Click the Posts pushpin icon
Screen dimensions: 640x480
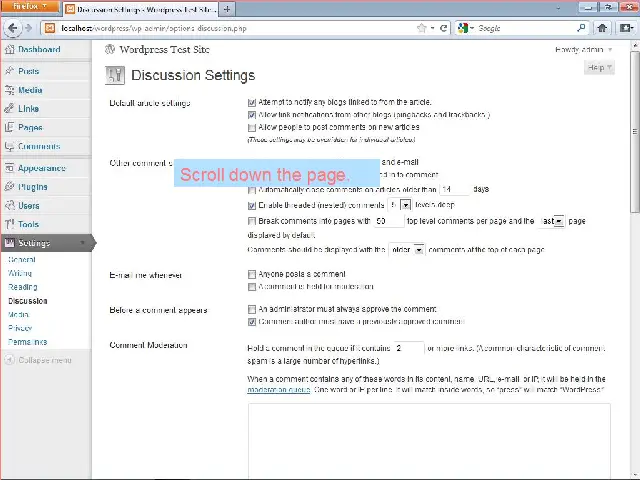(9, 71)
